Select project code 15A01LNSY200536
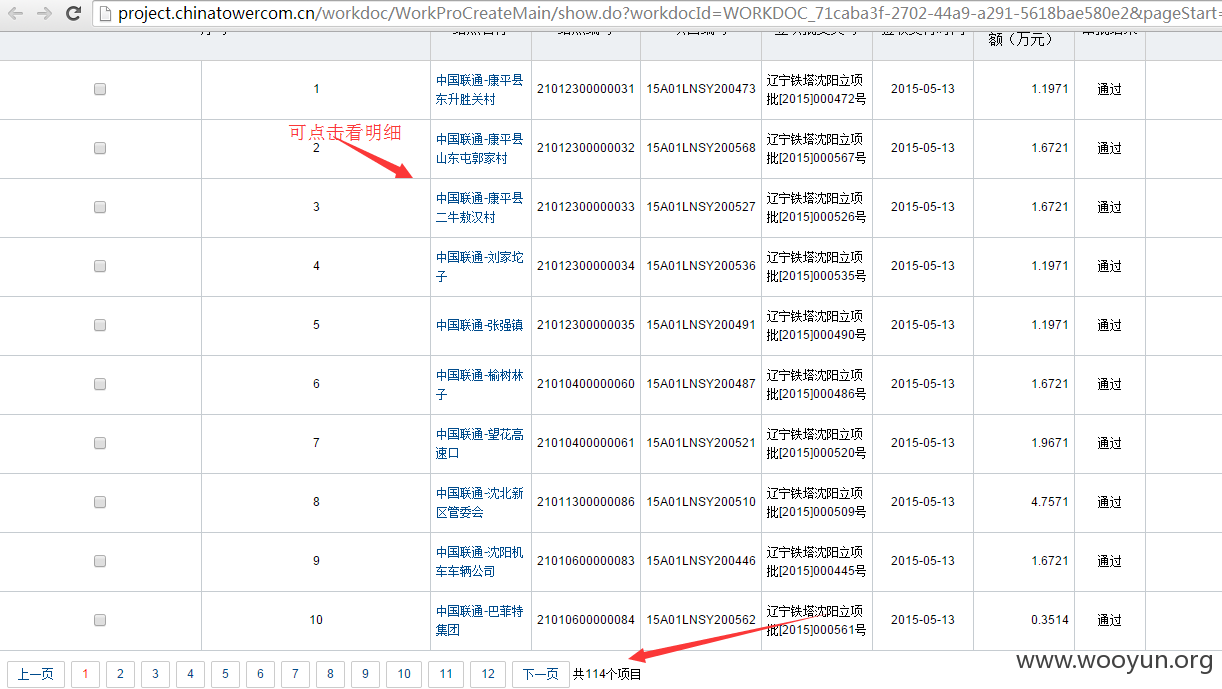The width and height of the screenshot is (1222, 689). 701,266
